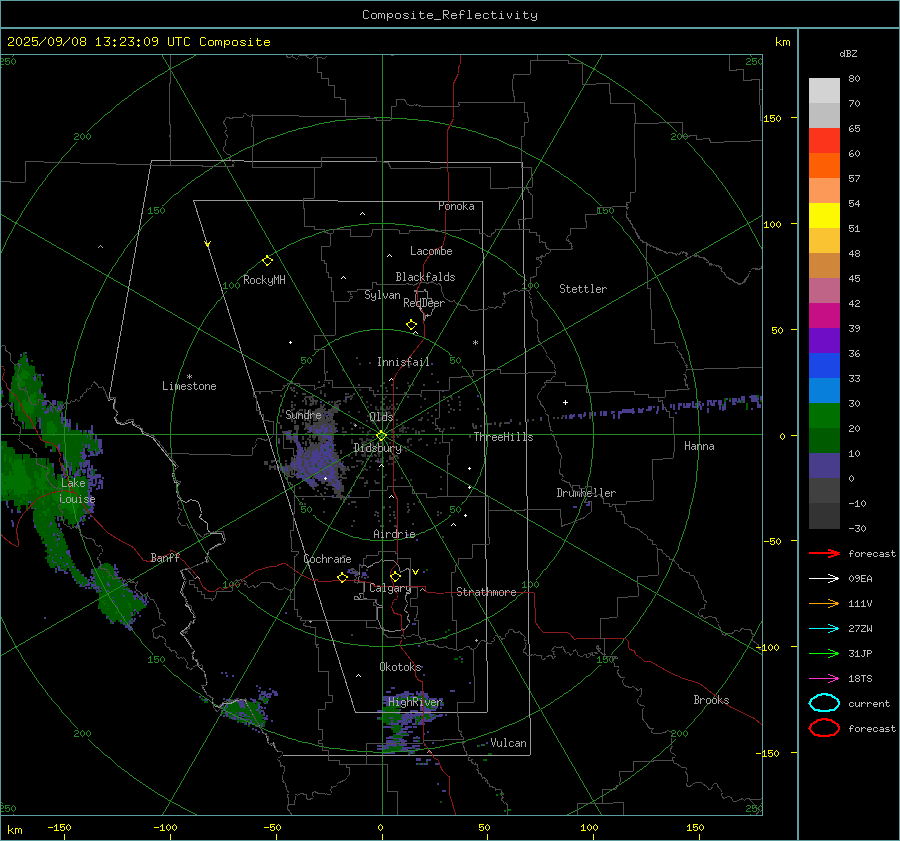
Task: Click the Stettler label
Action: pyautogui.click(x=583, y=289)
